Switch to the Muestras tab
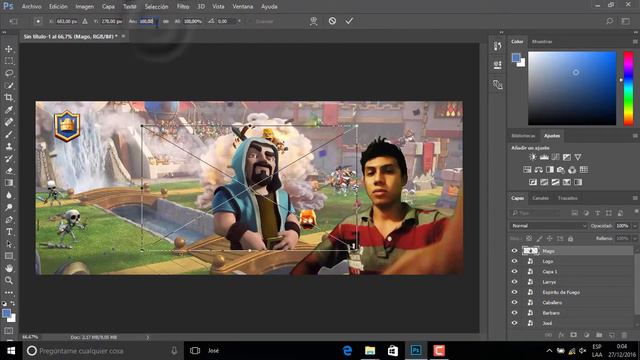This screenshot has width=640, height=360. click(x=542, y=42)
